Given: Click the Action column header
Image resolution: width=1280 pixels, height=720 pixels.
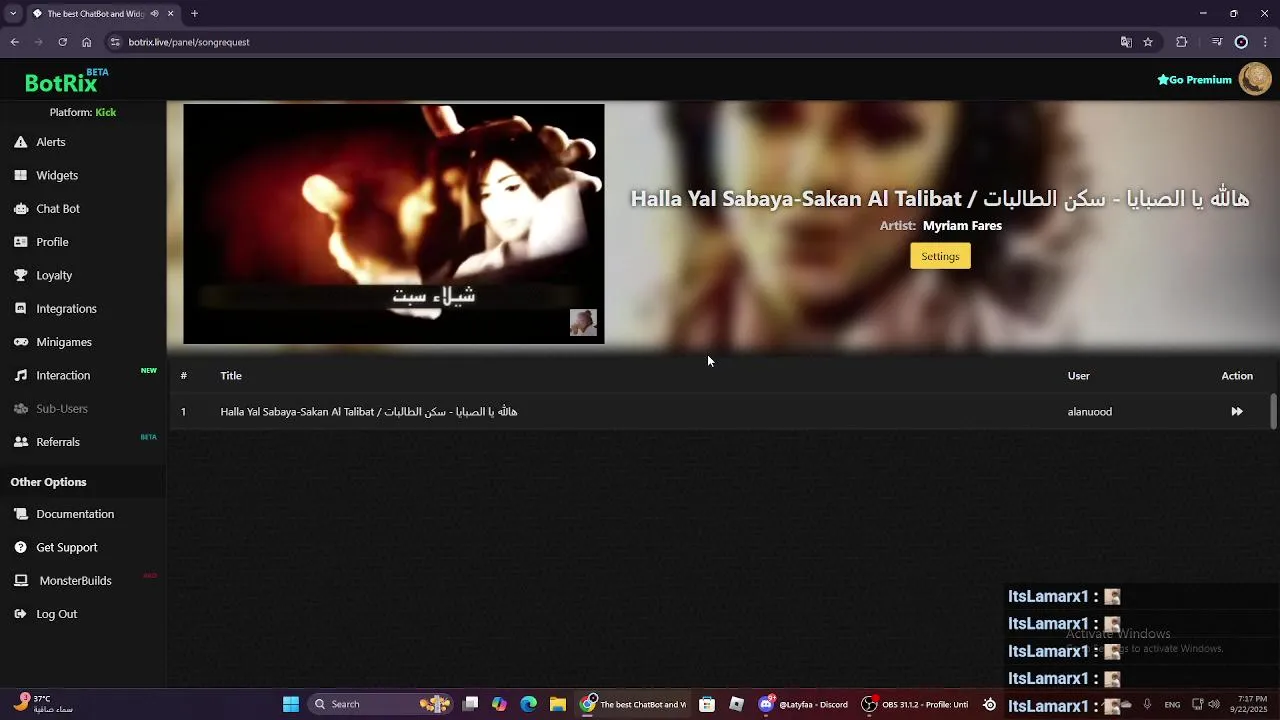Looking at the screenshot, I should [x=1237, y=376].
